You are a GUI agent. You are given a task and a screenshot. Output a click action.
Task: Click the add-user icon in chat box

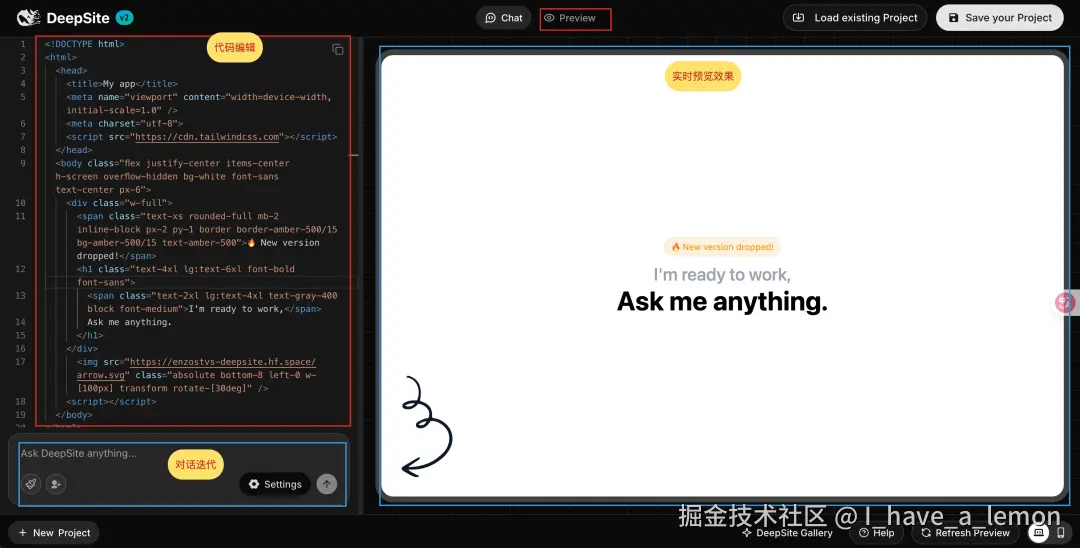tap(56, 484)
